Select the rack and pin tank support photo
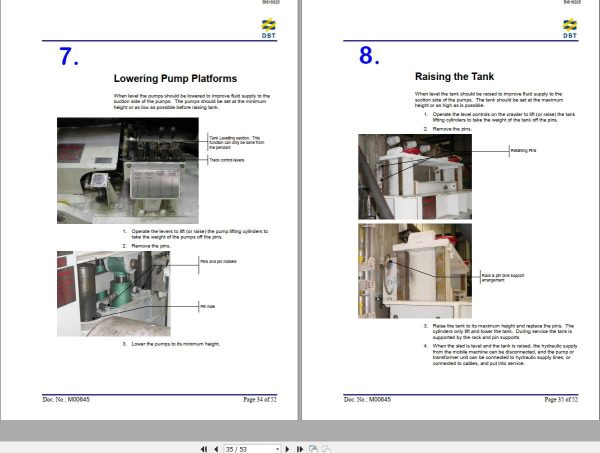Viewport: 600px width, 453px height. (415, 271)
